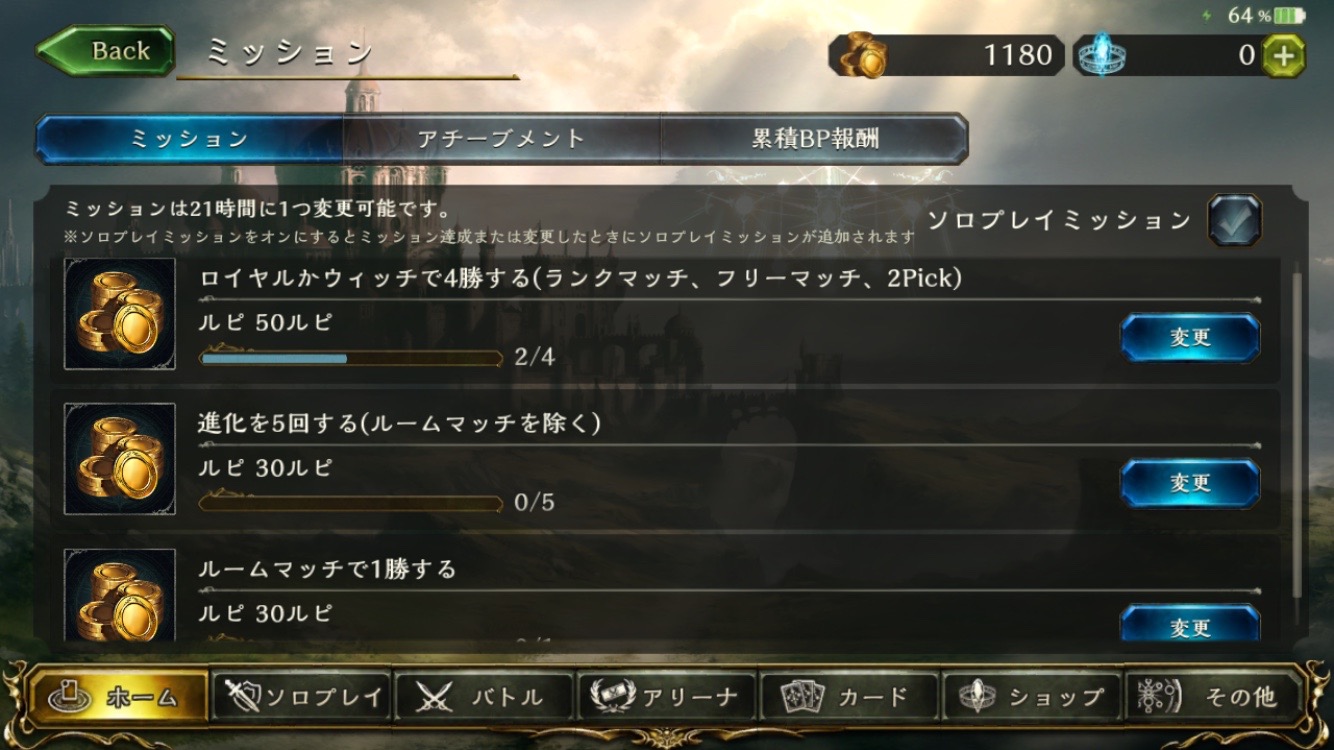
Task: Switch to the アチーブメント tab
Action: 501,139
